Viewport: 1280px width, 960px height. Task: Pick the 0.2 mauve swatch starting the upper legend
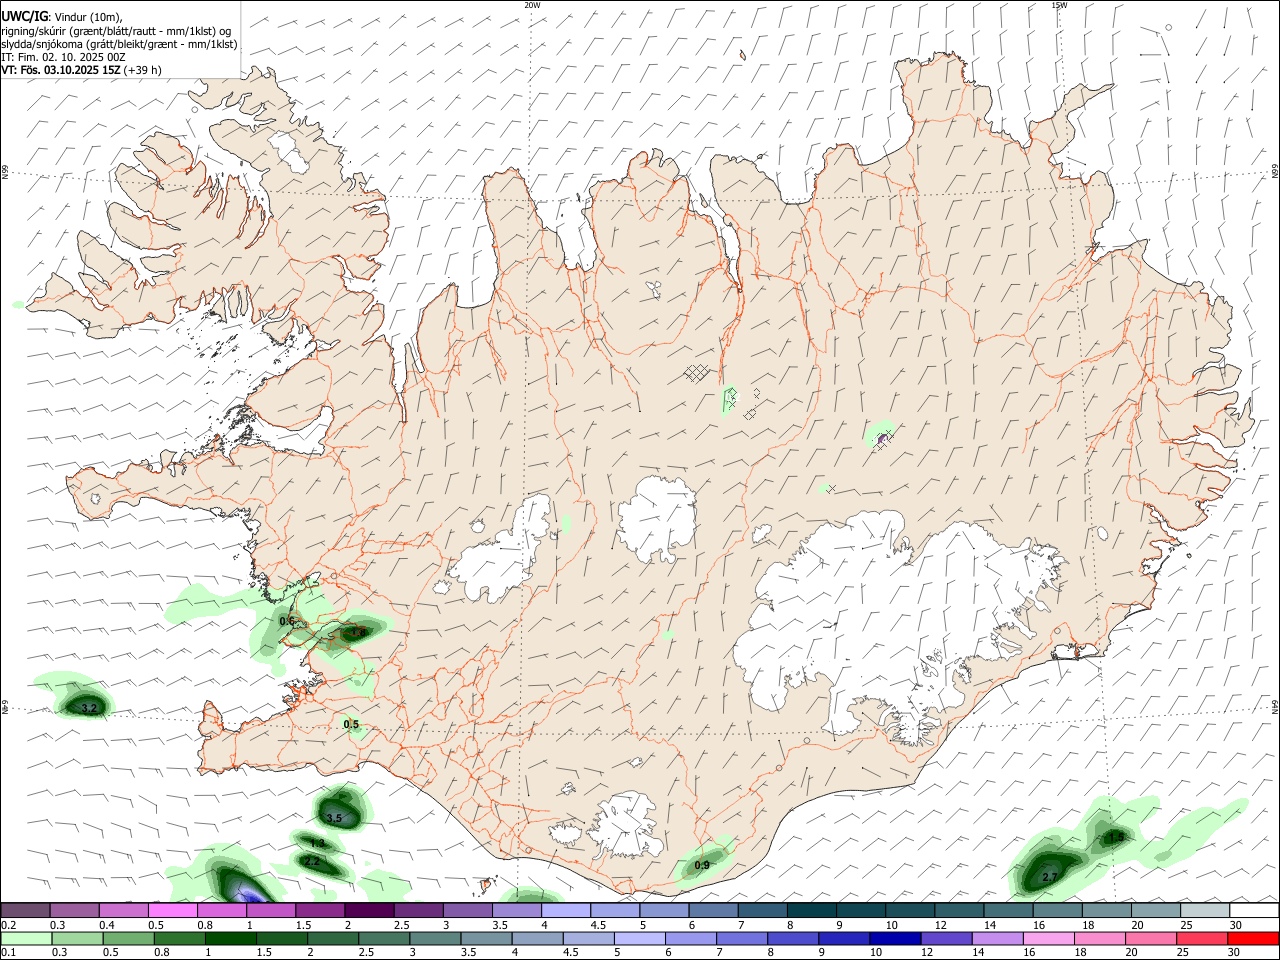coord(25,911)
